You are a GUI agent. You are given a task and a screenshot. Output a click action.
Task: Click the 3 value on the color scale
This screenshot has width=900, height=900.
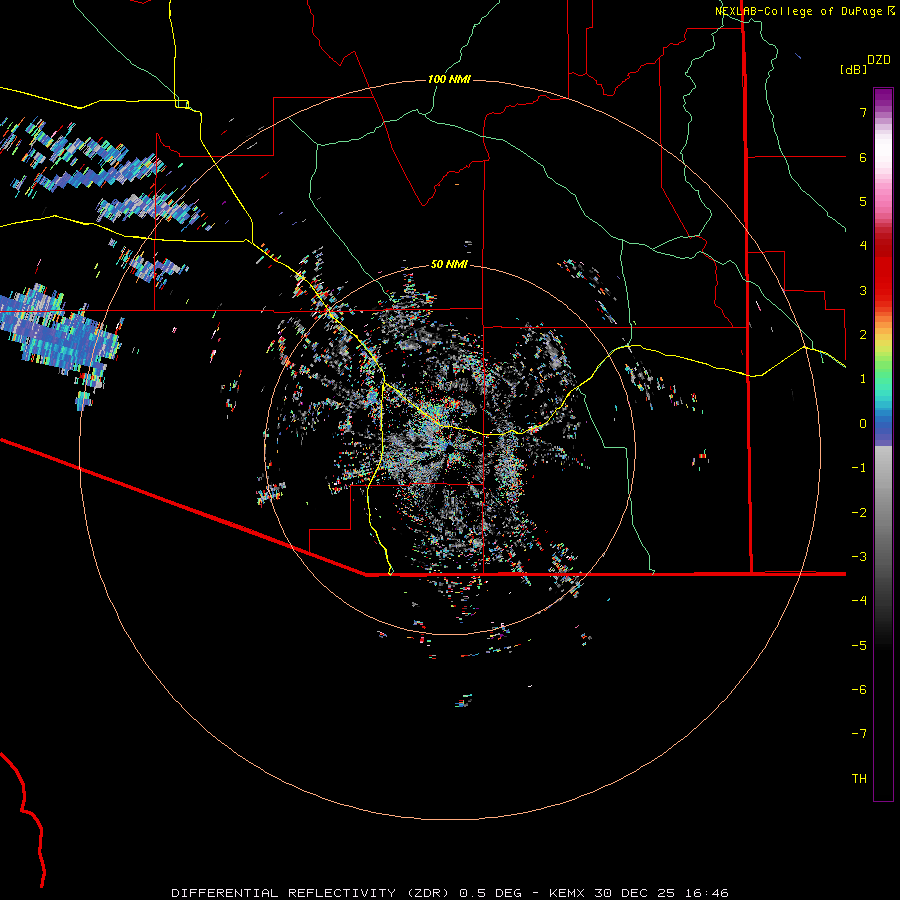coord(863,290)
